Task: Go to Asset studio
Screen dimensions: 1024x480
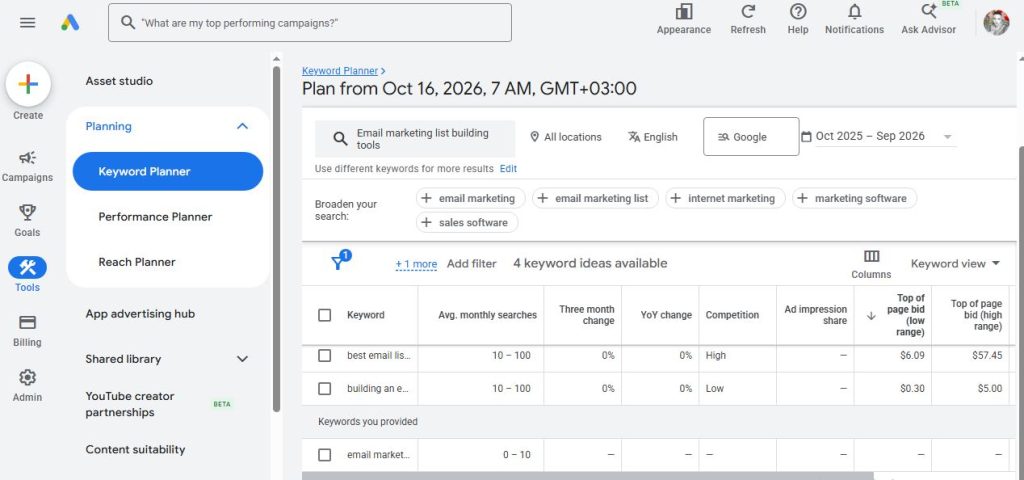Action: pos(119,81)
